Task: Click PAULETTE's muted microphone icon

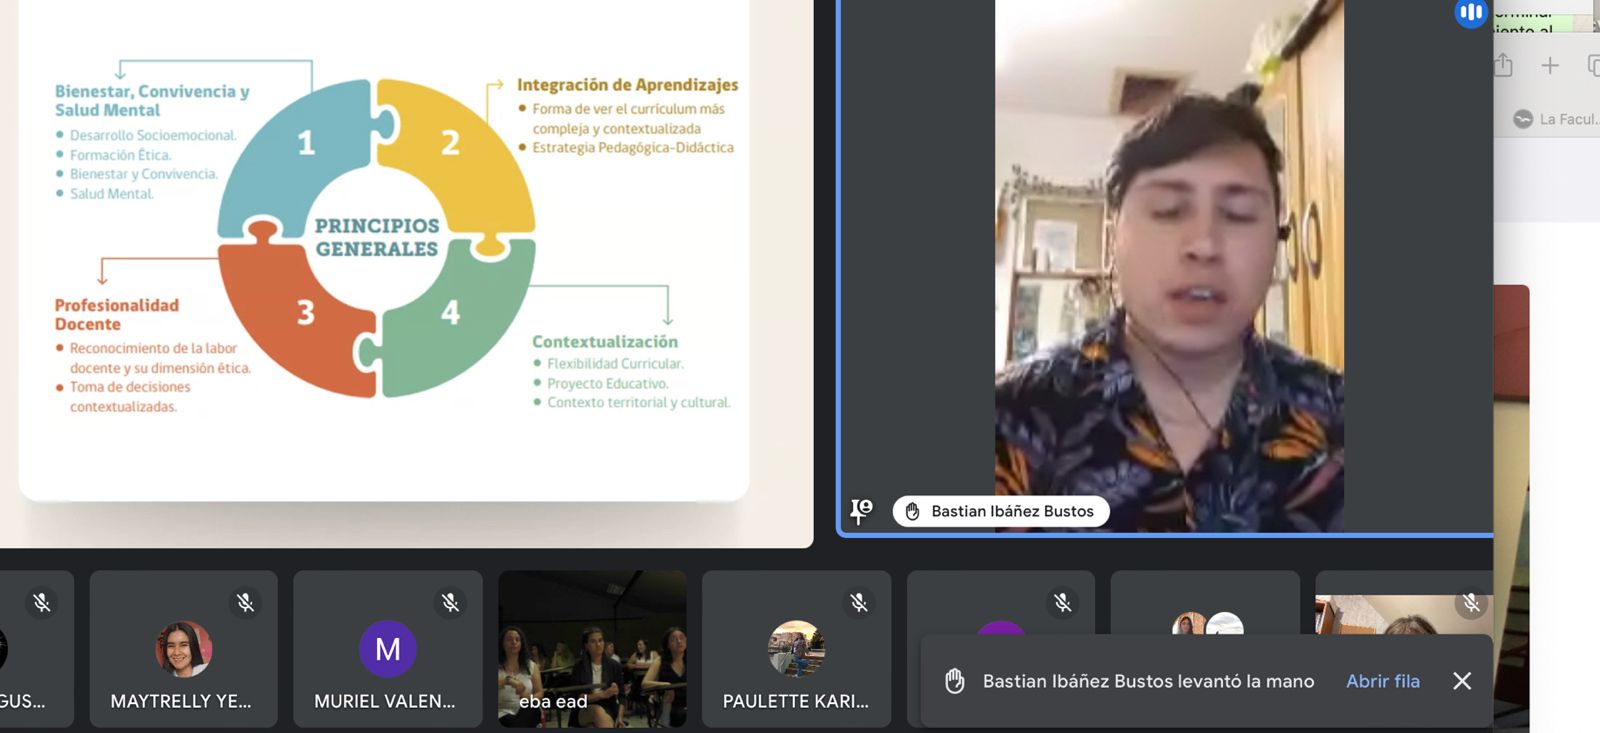Action: [859, 602]
